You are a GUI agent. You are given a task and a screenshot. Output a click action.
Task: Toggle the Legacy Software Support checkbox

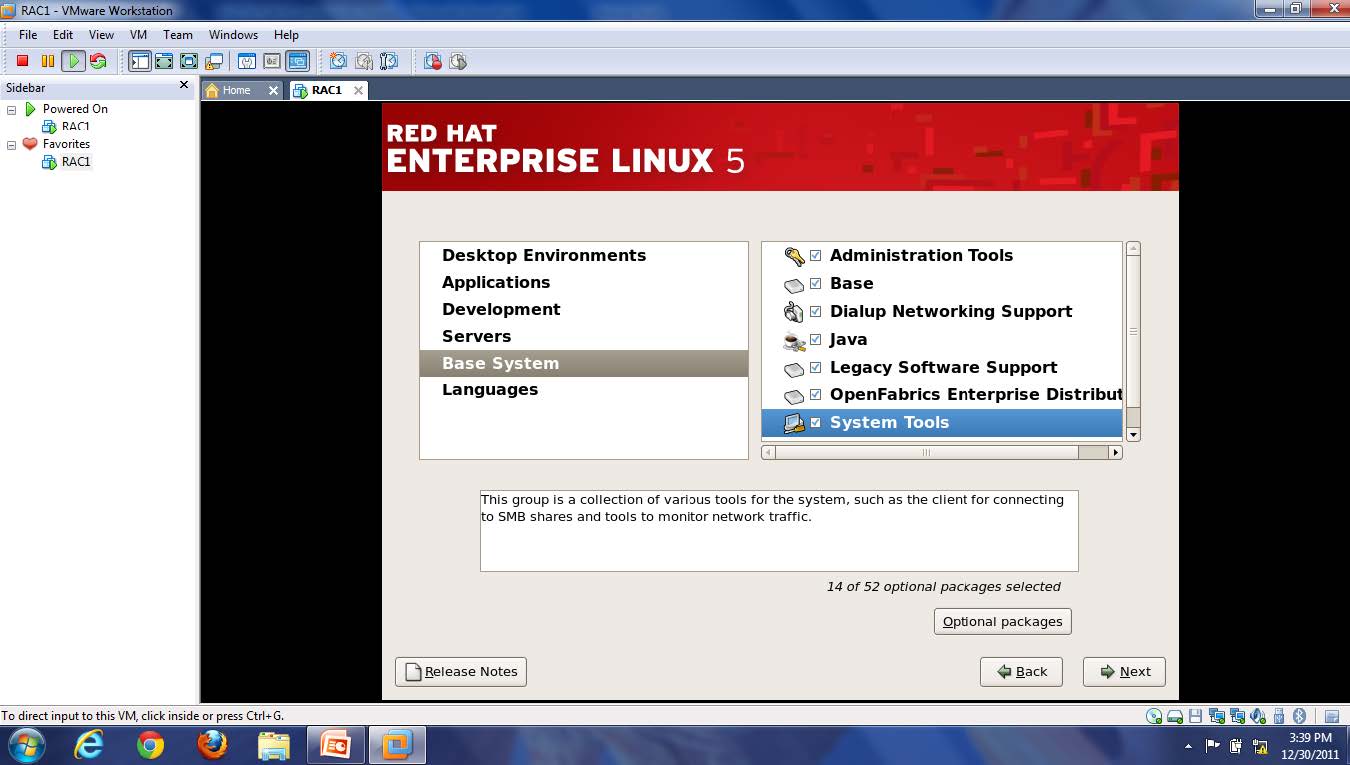815,367
